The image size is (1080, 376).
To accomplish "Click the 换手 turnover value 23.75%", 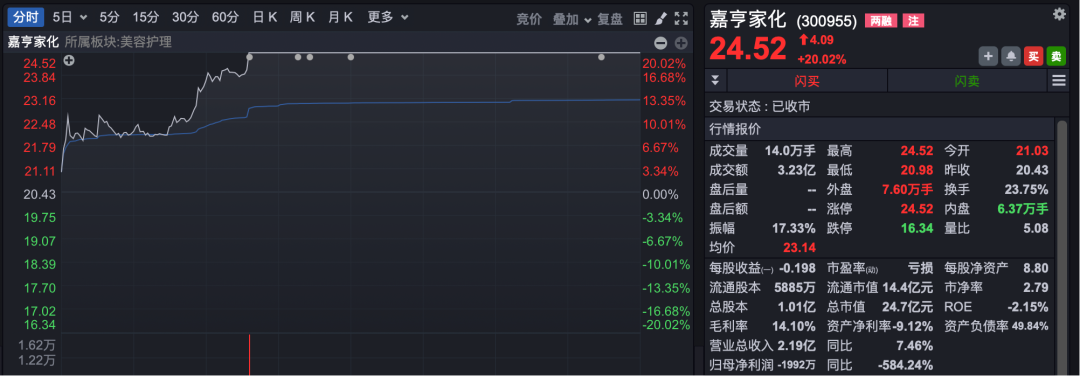I will click(x=1026, y=189).
